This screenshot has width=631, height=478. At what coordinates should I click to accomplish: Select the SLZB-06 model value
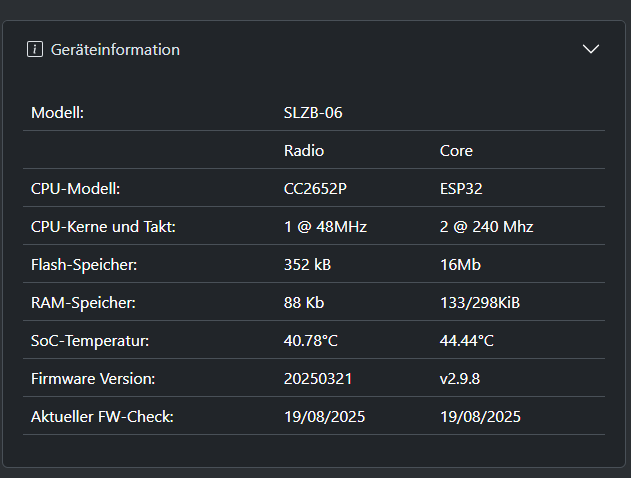coord(313,113)
